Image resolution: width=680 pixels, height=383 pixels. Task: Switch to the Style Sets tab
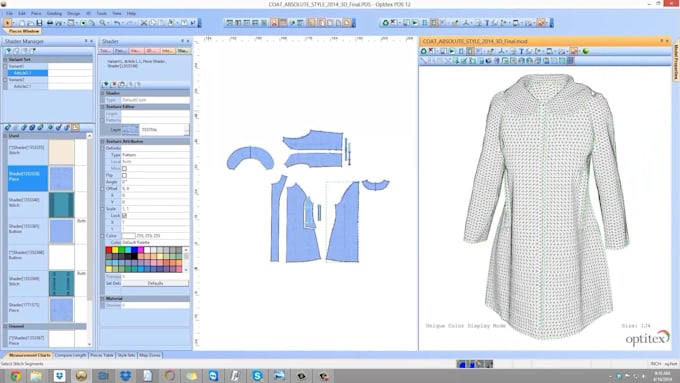tap(126, 355)
